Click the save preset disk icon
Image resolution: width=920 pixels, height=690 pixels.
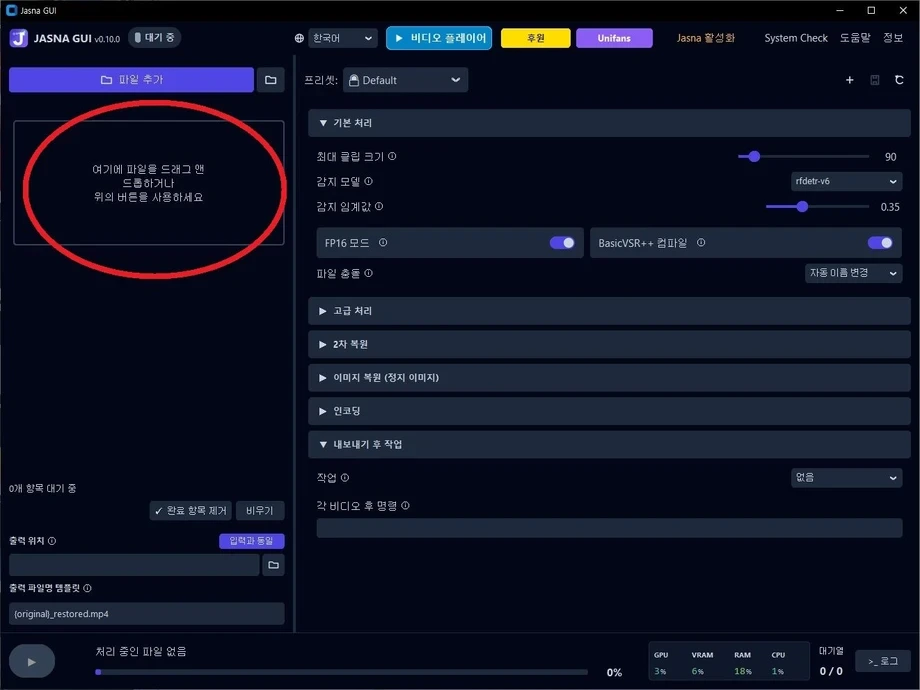(x=874, y=80)
